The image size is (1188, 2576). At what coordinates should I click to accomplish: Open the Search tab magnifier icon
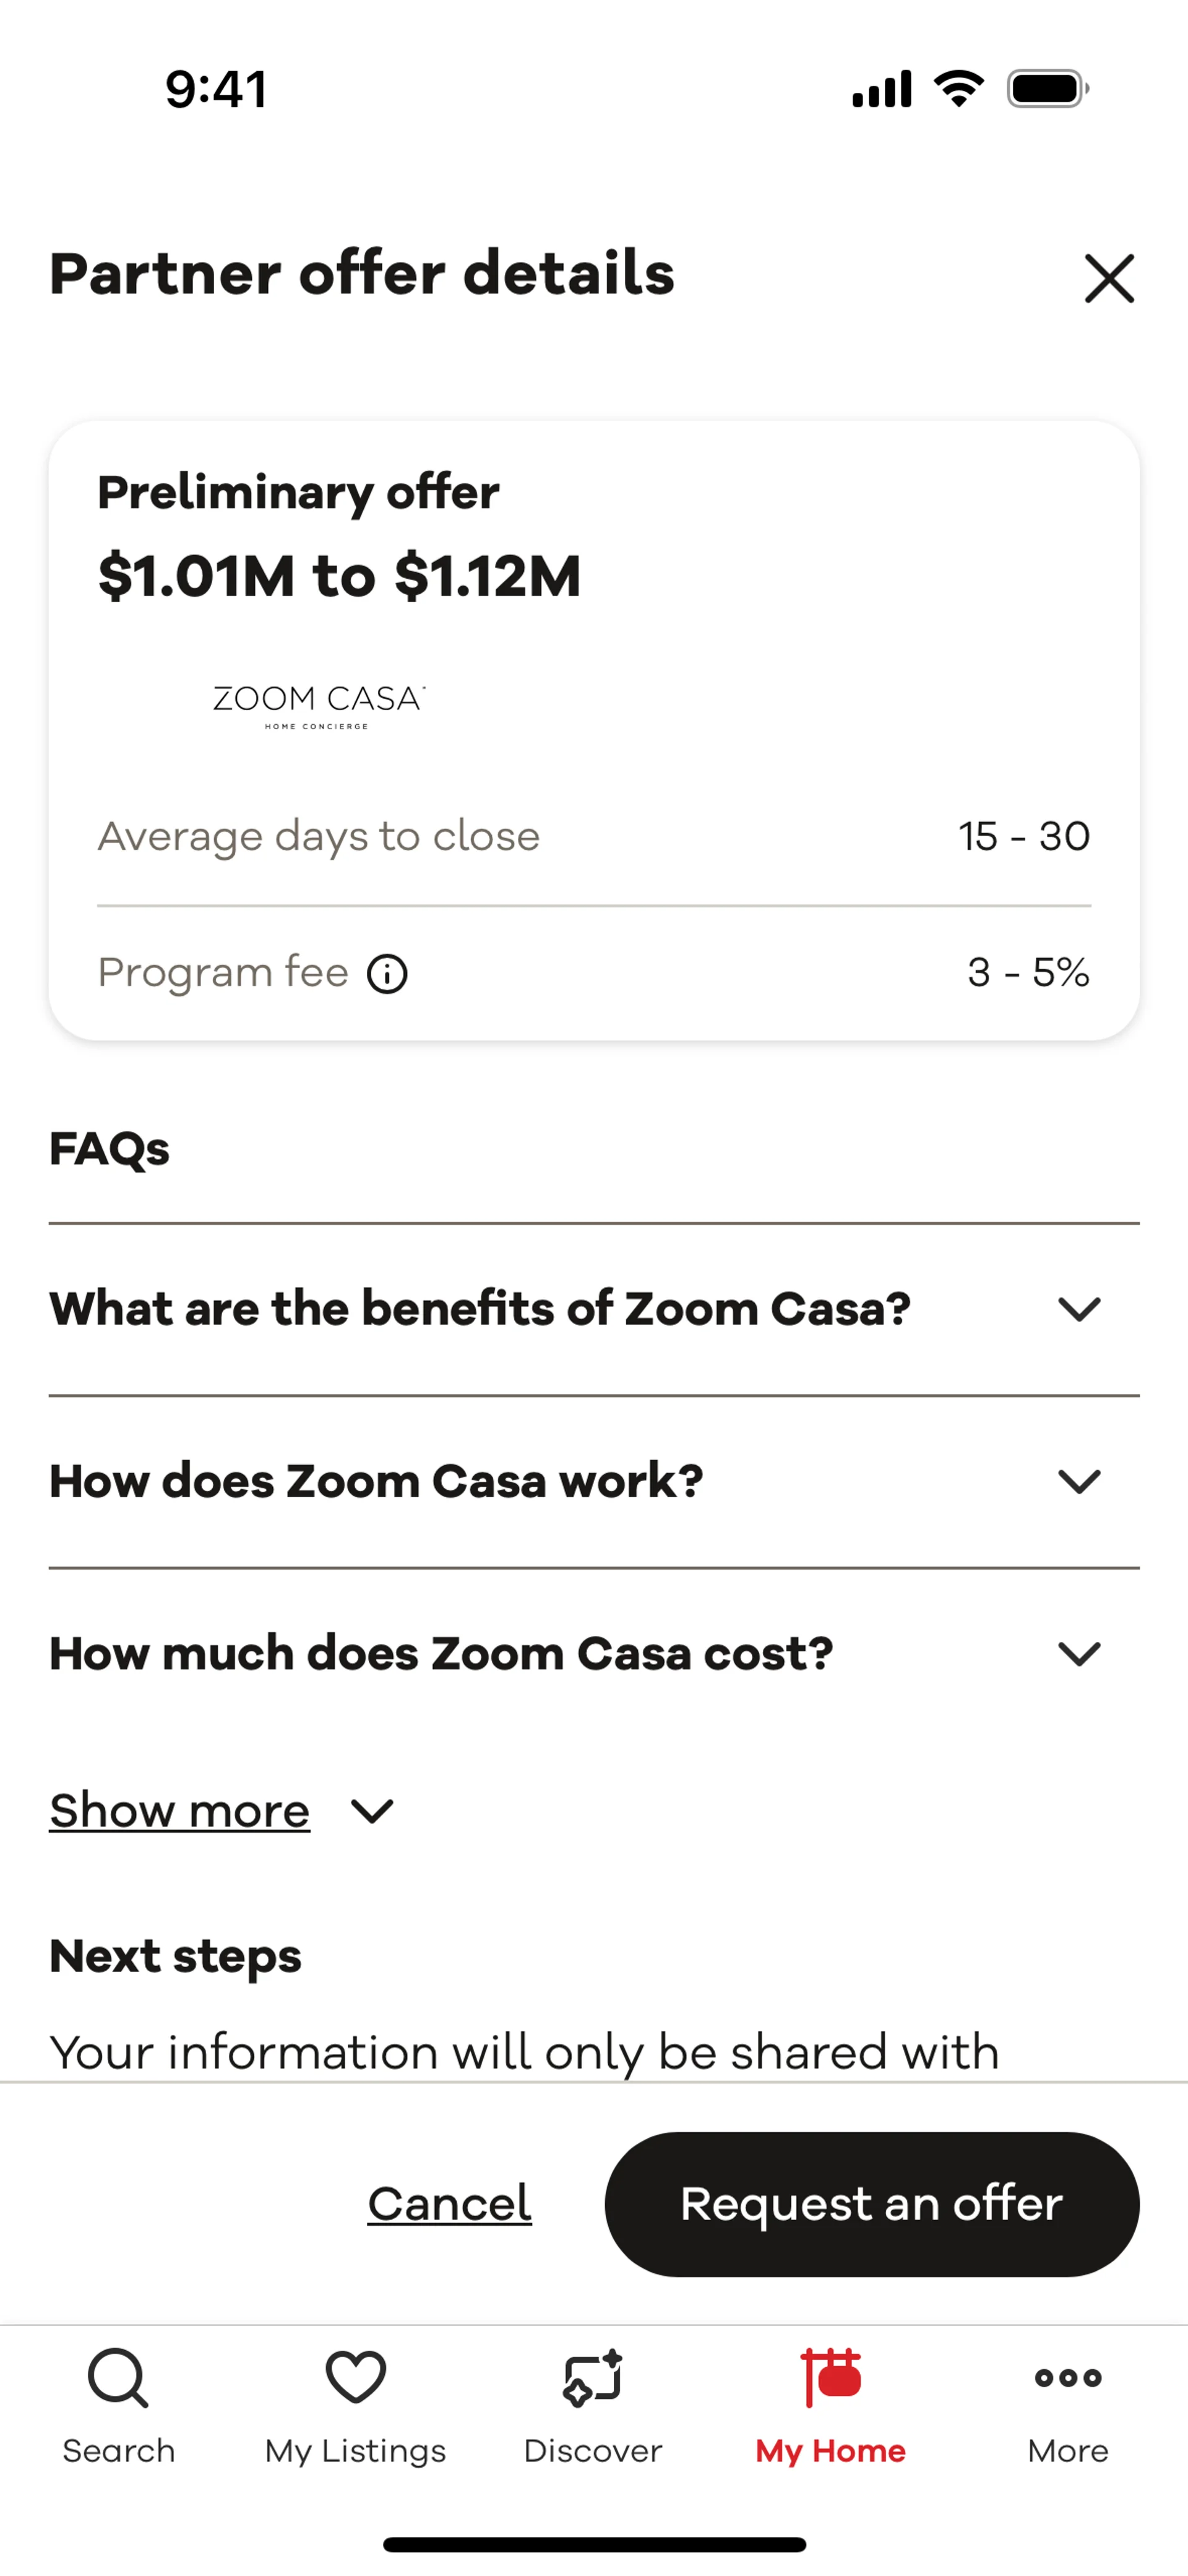118,2377
